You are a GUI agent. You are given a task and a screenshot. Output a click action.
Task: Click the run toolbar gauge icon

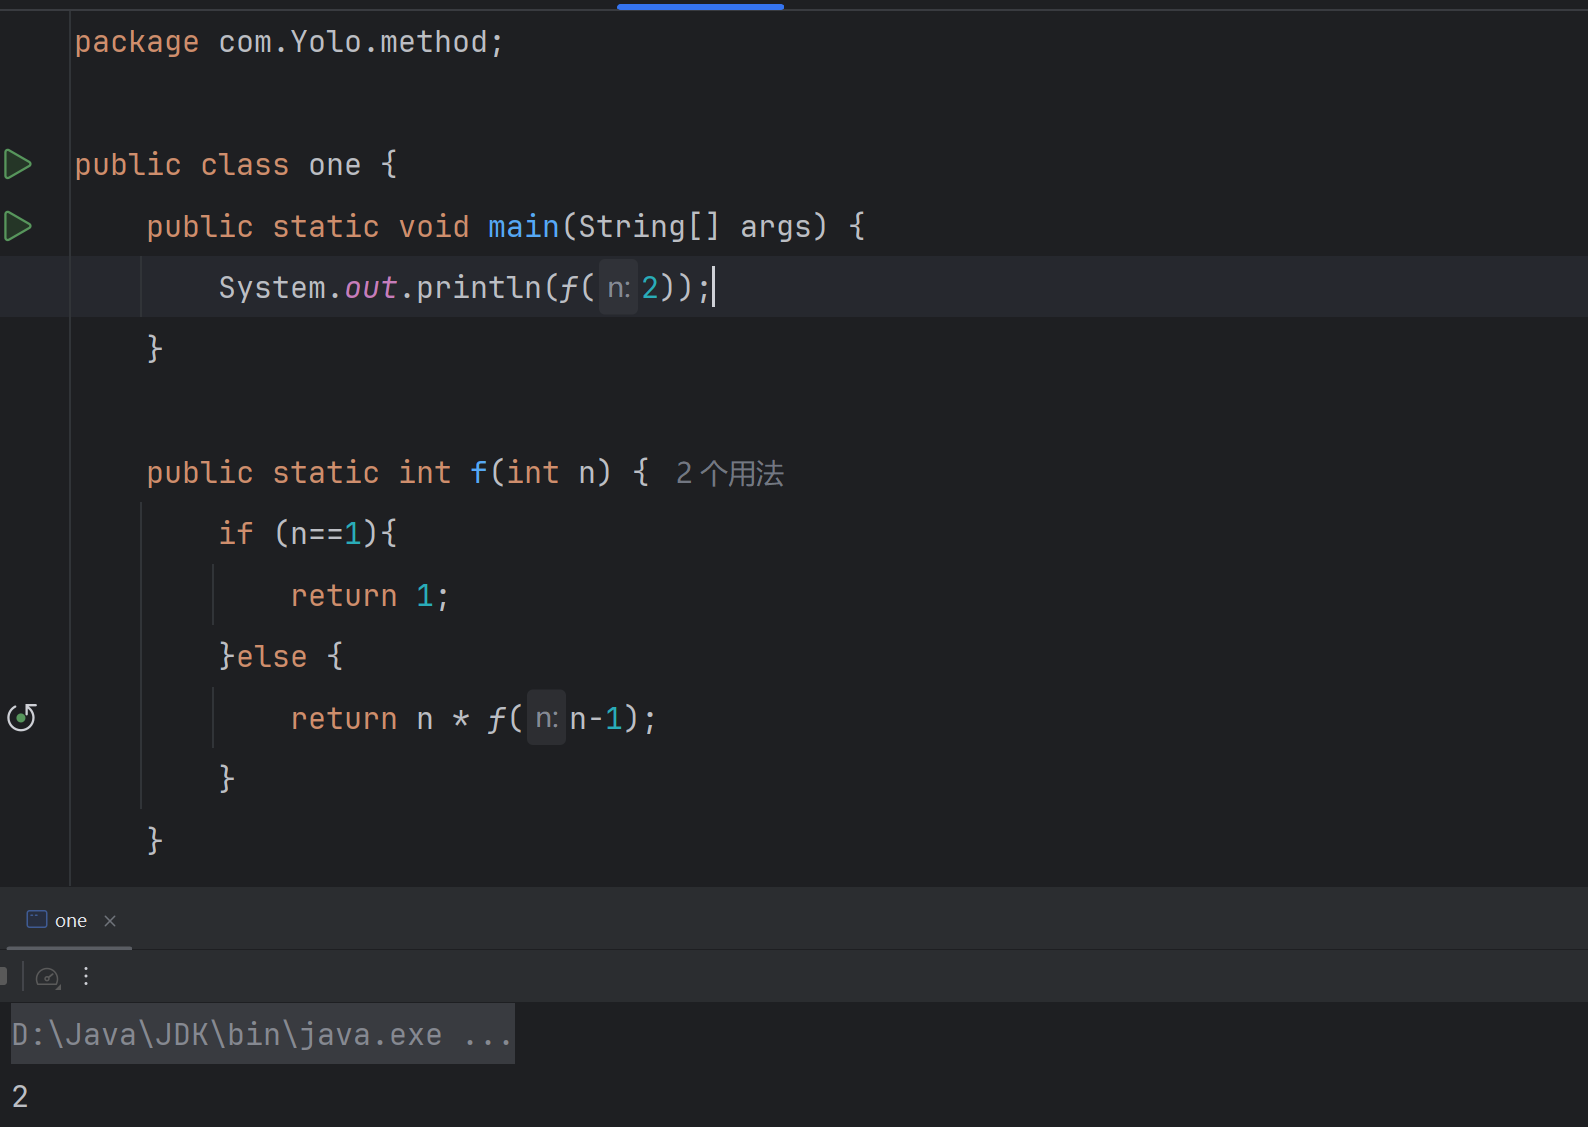coord(48,977)
